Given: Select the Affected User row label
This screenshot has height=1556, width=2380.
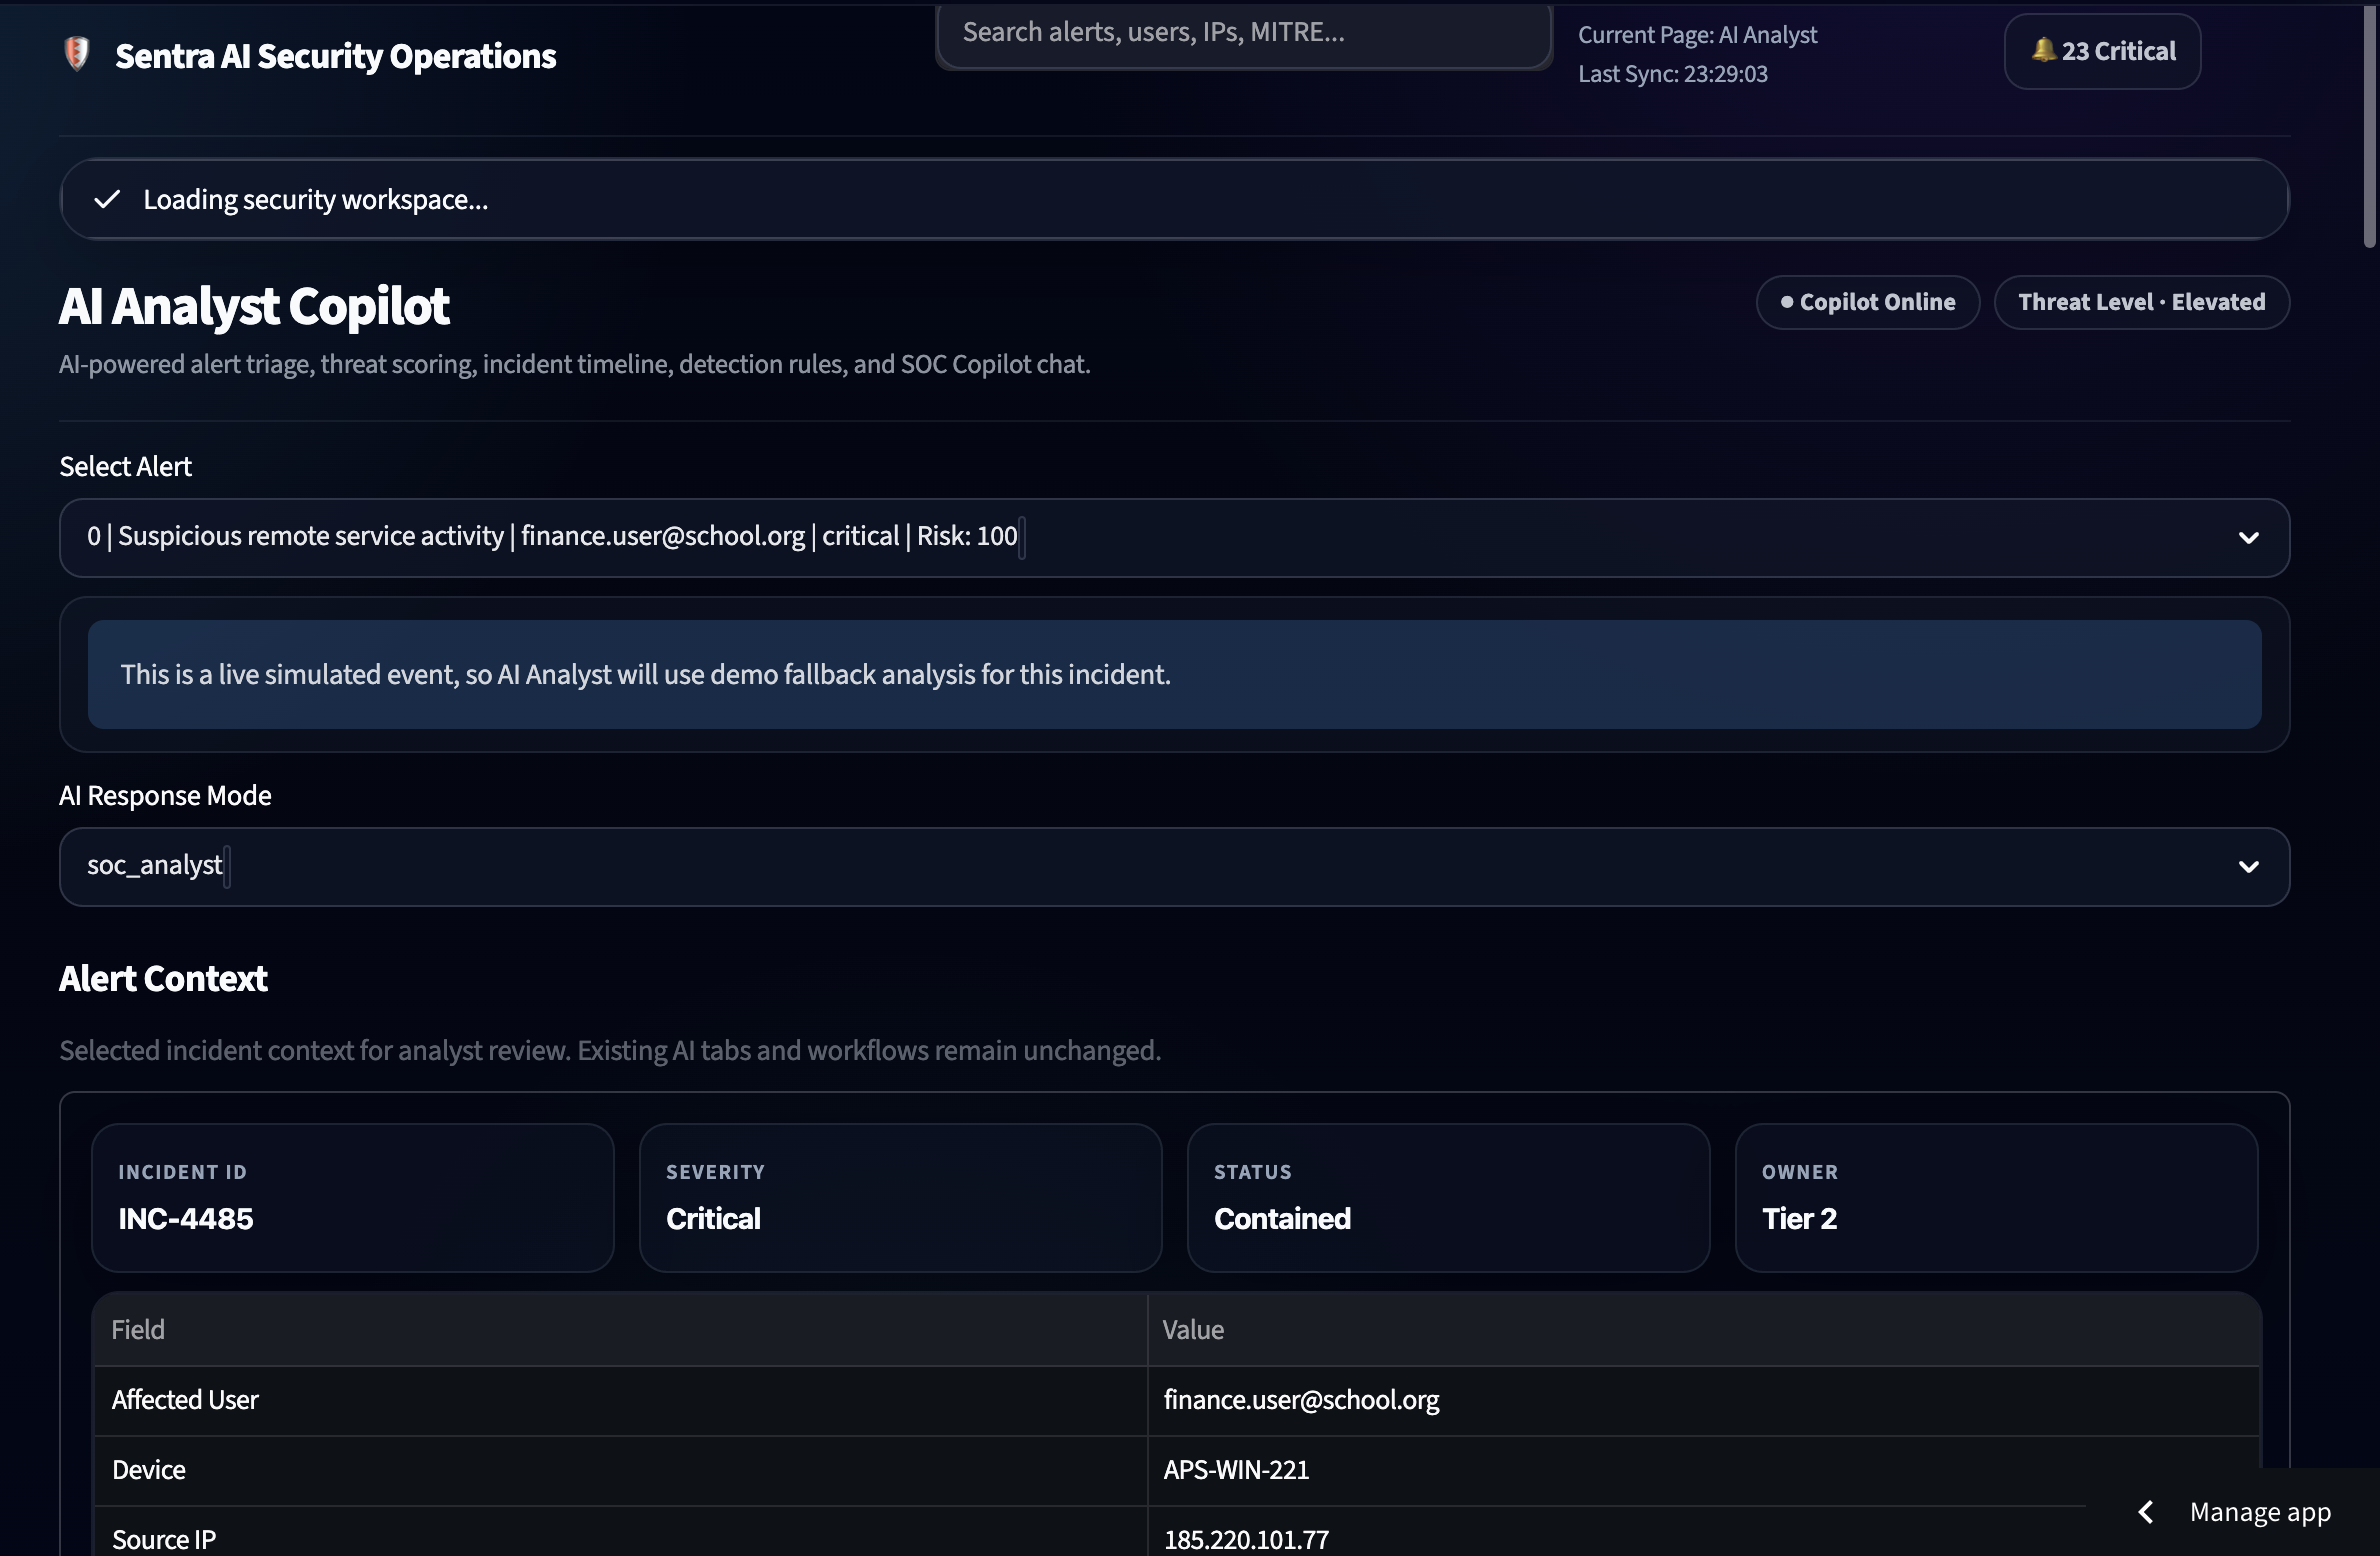Looking at the screenshot, I should (185, 1400).
